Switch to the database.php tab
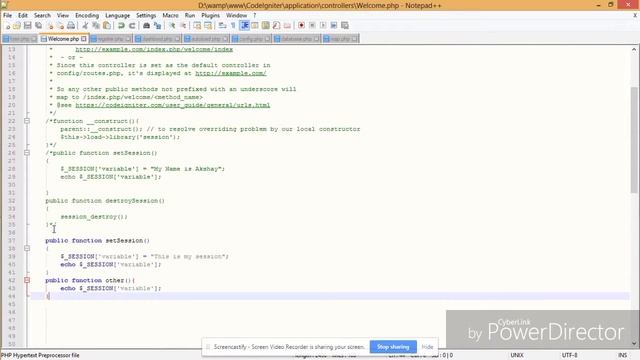Screen dimensions: 640x360 296,39
